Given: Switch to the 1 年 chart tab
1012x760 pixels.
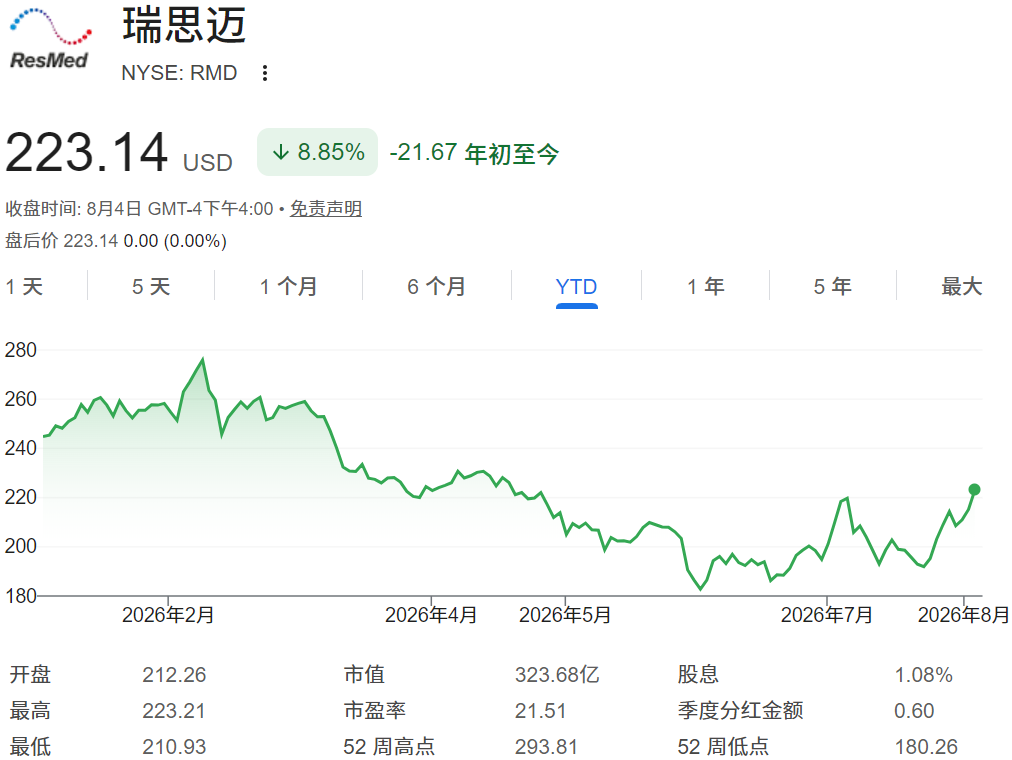Looking at the screenshot, I should (705, 286).
